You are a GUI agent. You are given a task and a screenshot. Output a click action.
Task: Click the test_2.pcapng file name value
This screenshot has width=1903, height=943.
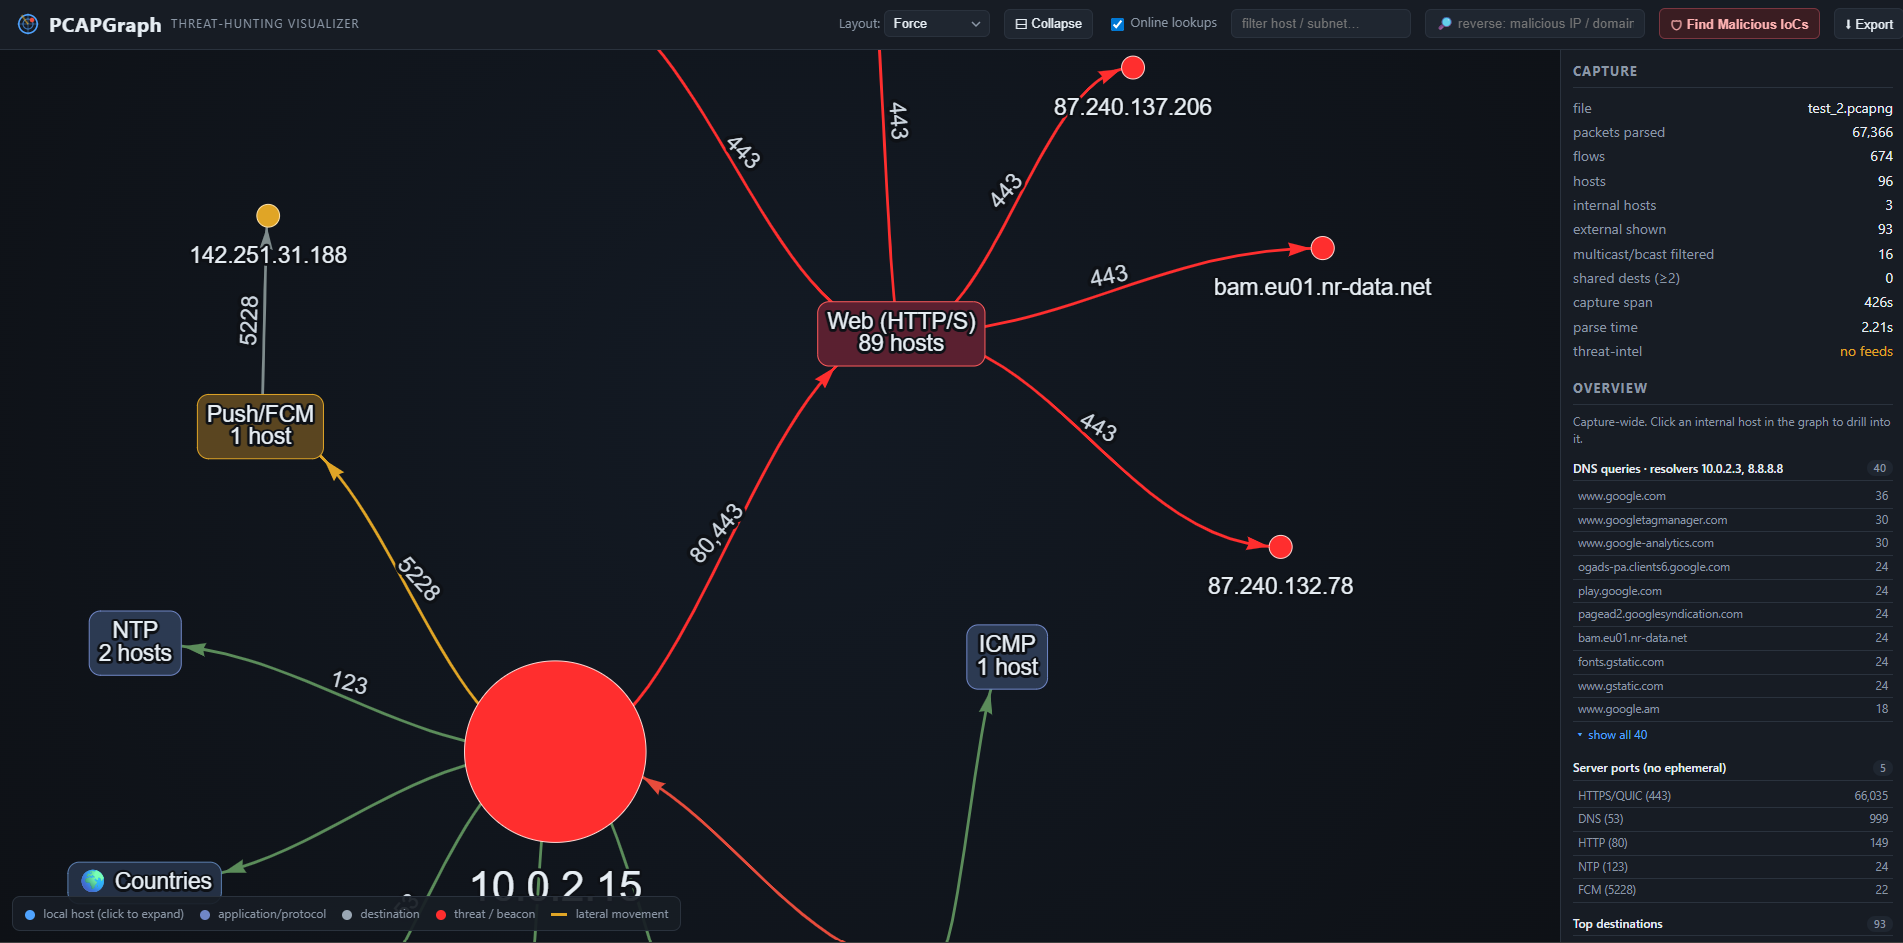(1850, 108)
